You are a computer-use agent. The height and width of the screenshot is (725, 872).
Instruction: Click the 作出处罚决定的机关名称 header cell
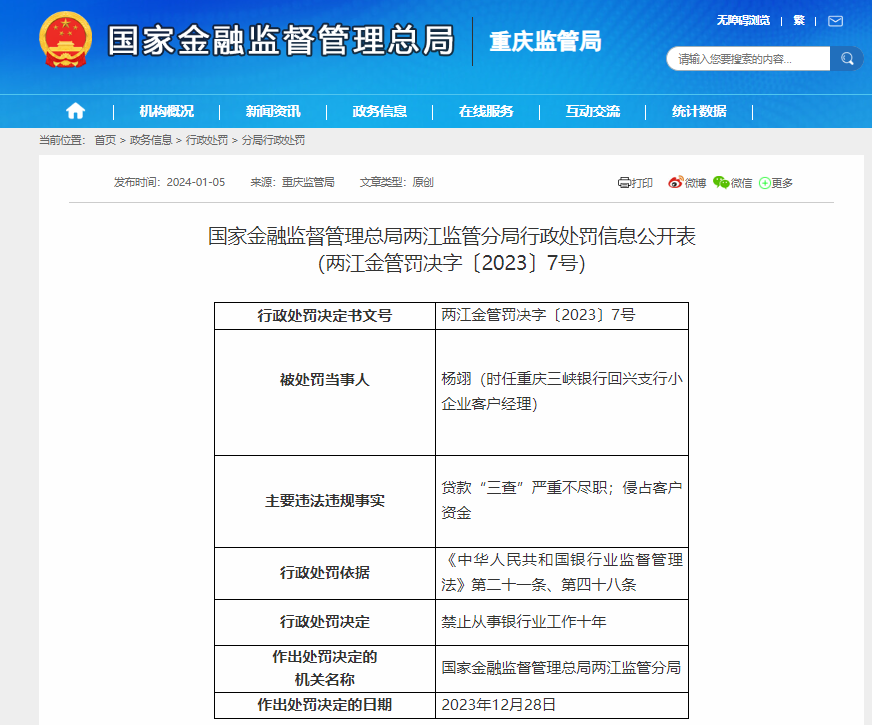(325, 669)
